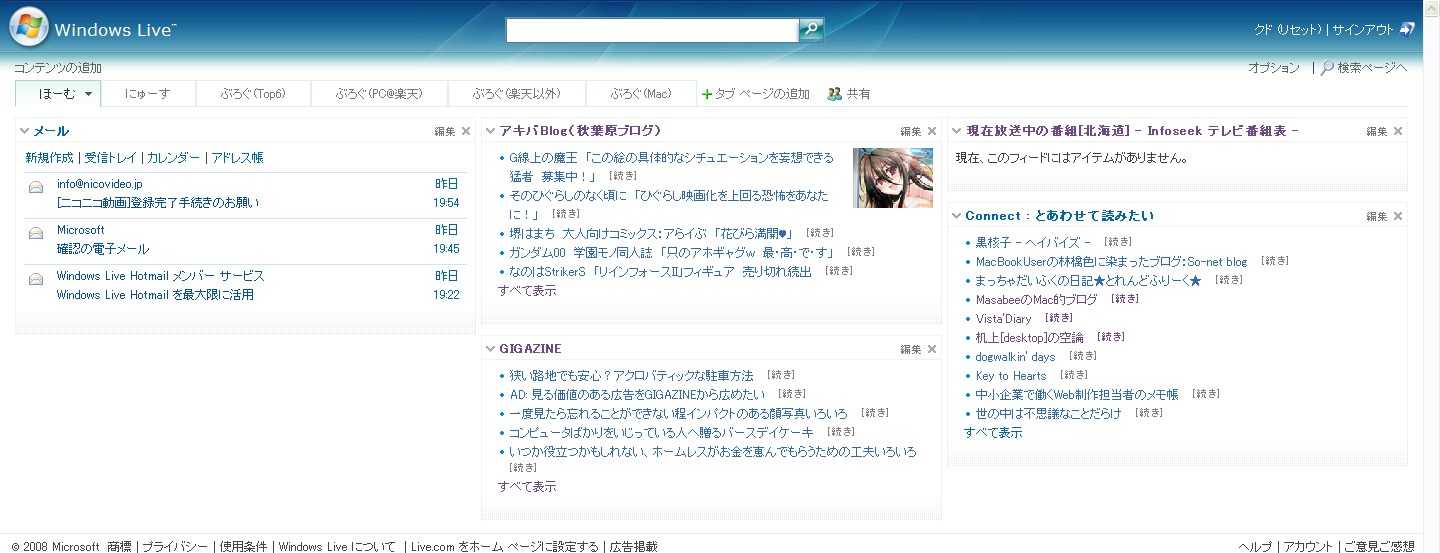Open コンピュータばかりをいじっている人へ贈るバースデイケーキ article

click(662, 432)
